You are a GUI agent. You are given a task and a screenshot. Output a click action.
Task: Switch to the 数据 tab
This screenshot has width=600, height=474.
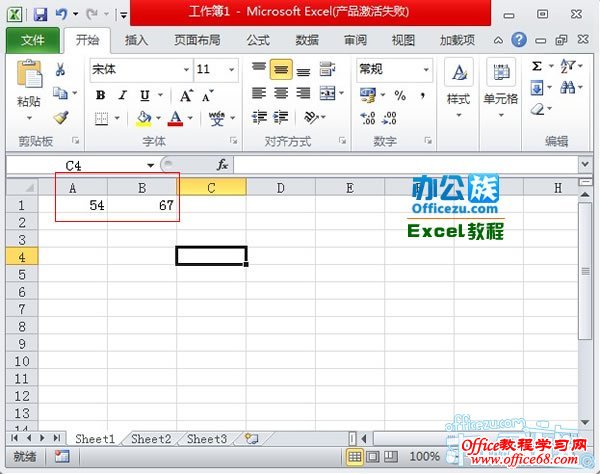point(307,40)
